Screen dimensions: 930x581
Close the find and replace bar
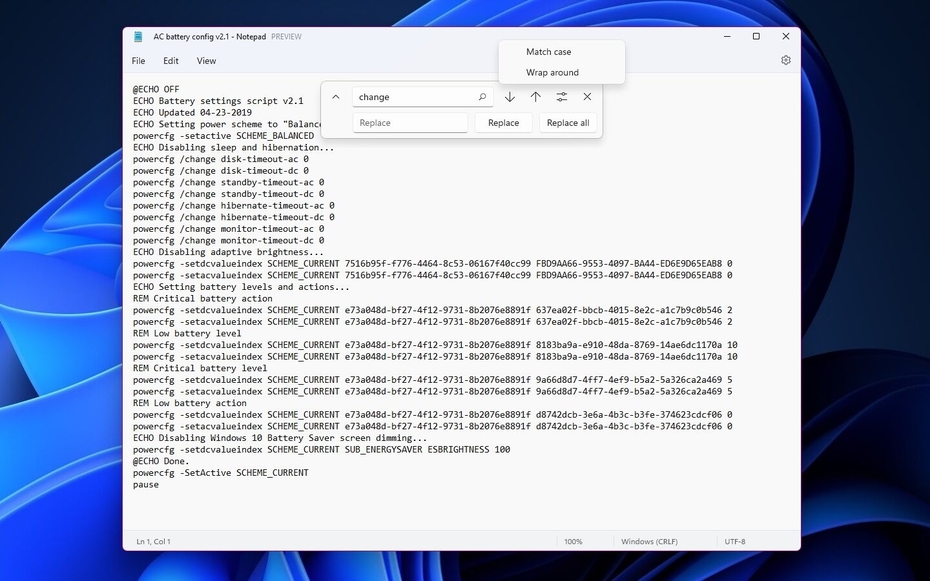click(x=587, y=96)
